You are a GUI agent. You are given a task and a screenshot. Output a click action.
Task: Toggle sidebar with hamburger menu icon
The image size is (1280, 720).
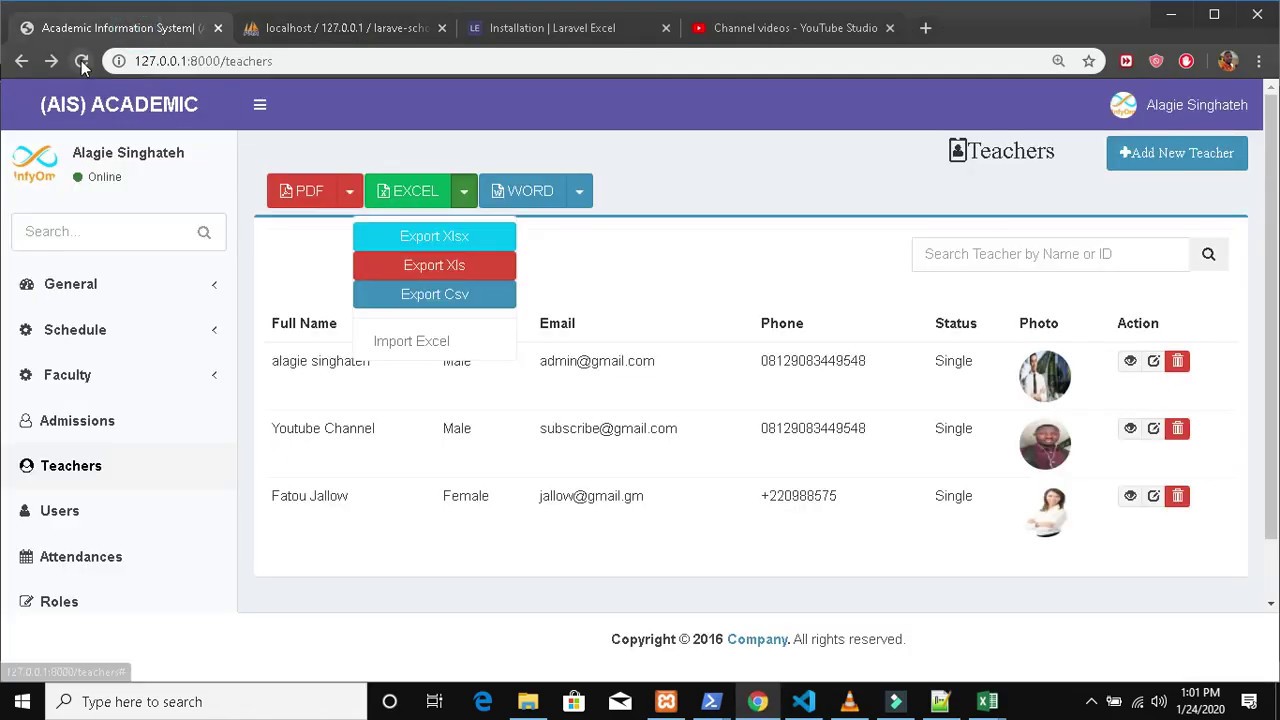[x=260, y=104]
